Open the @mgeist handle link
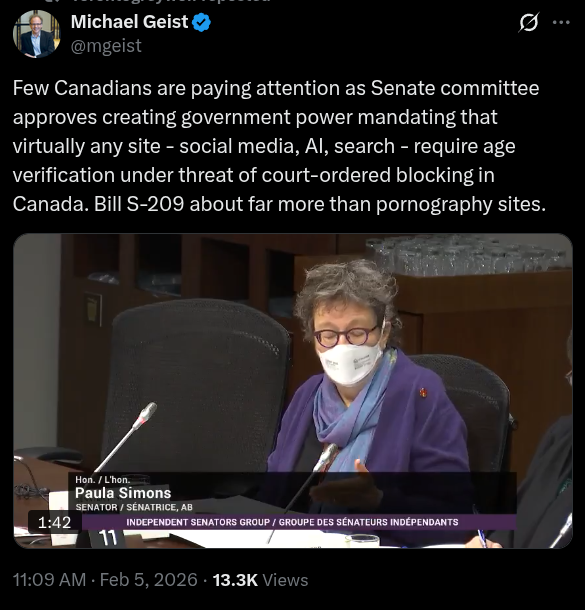The height and width of the screenshot is (610, 585). point(106,46)
